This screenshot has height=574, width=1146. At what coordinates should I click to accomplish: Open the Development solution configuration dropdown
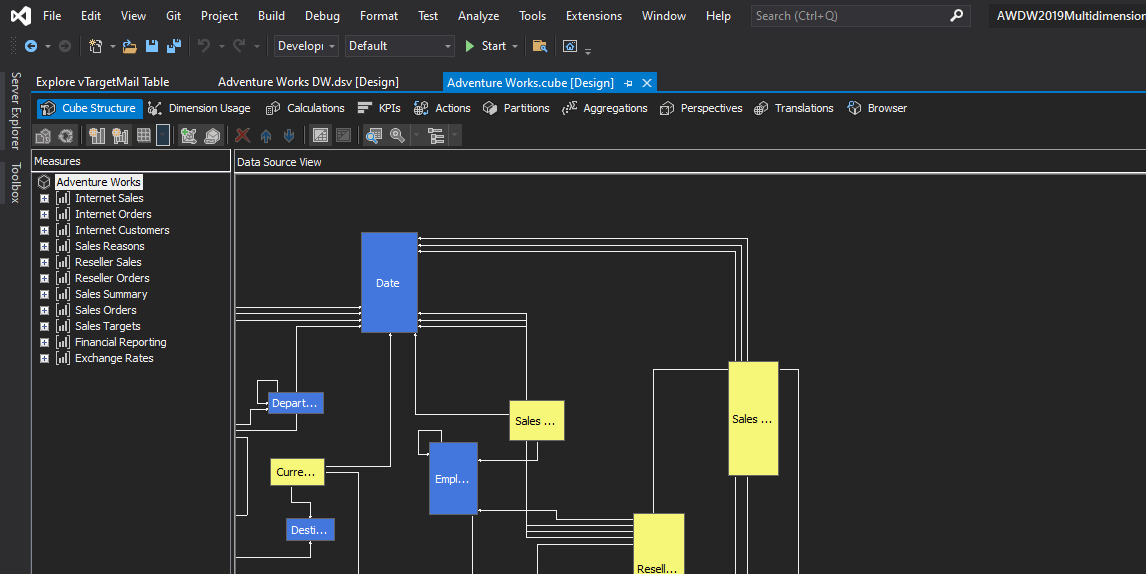coord(306,46)
